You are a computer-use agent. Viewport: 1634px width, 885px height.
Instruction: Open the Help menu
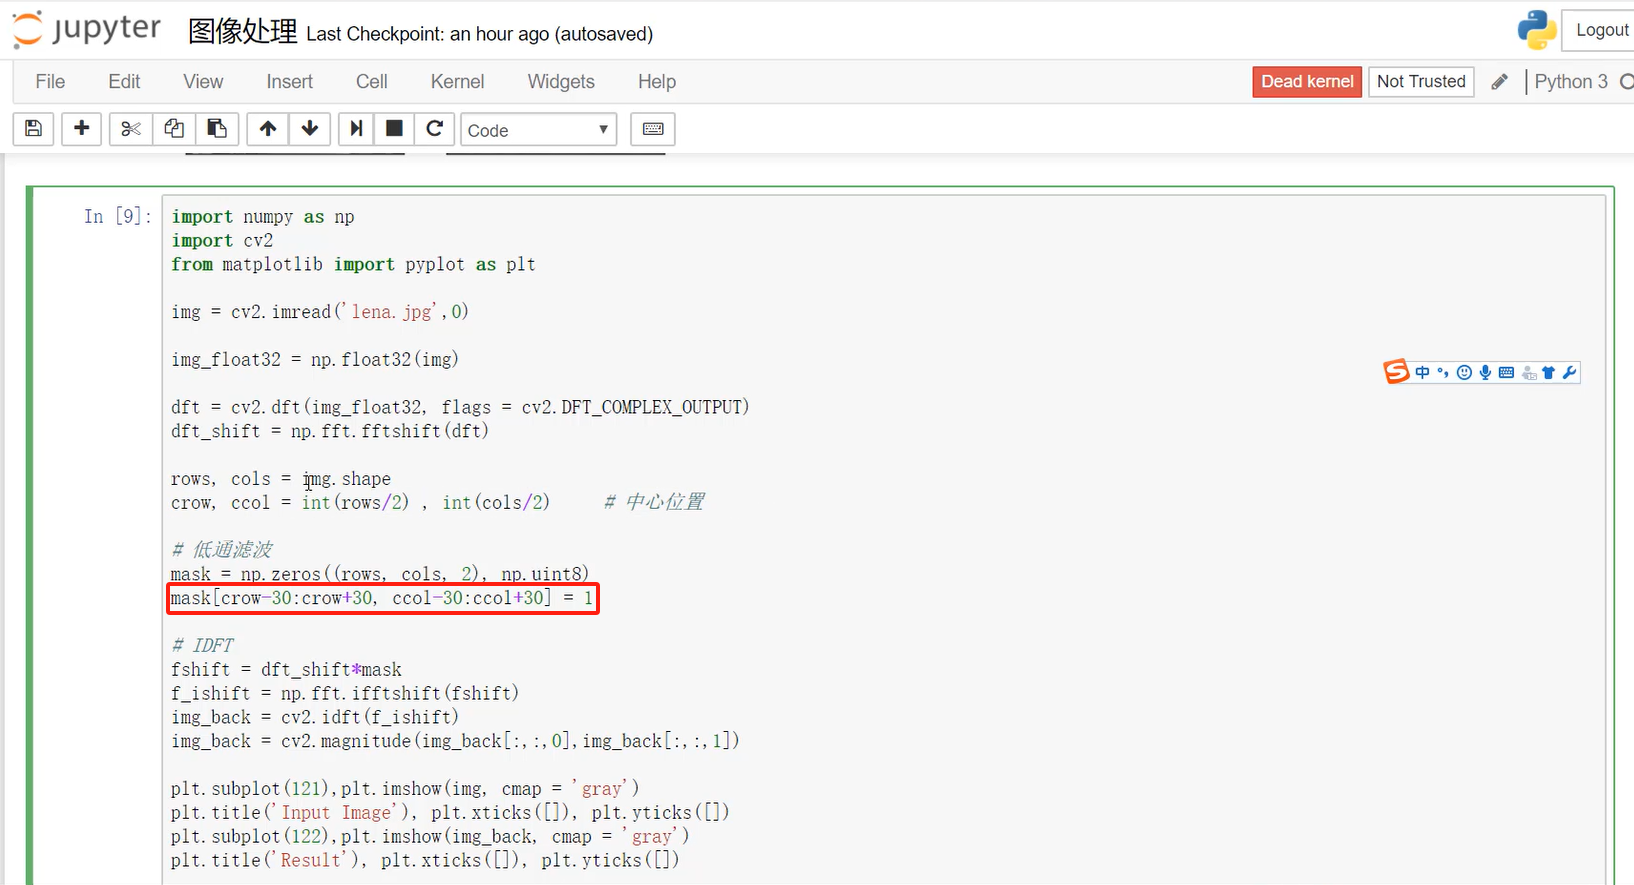[657, 82]
